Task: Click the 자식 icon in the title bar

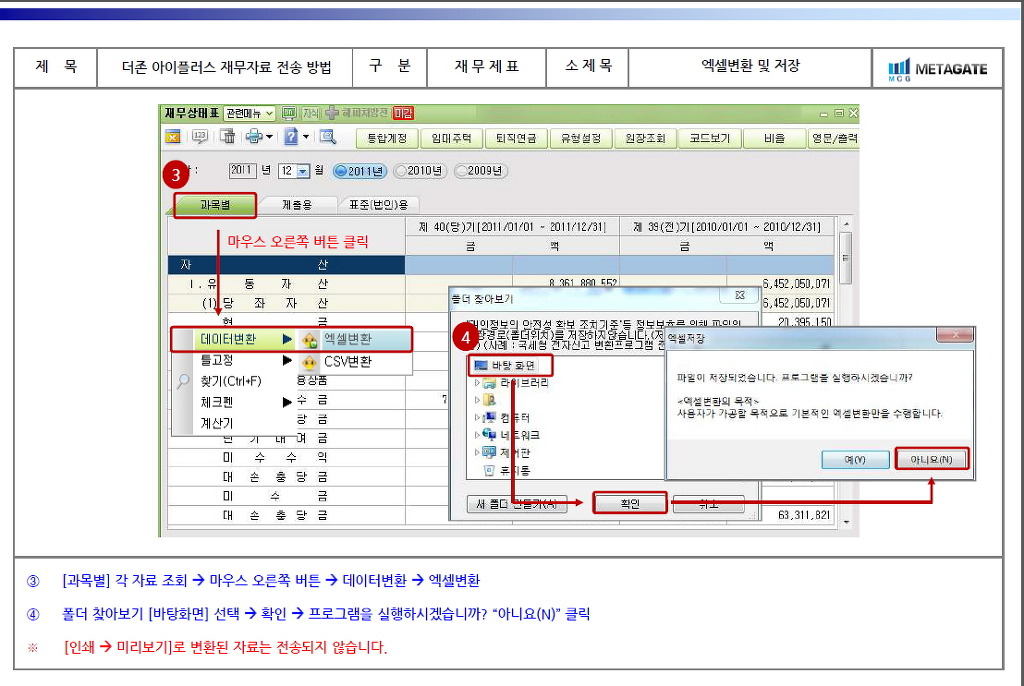Action: pyautogui.click(x=311, y=114)
